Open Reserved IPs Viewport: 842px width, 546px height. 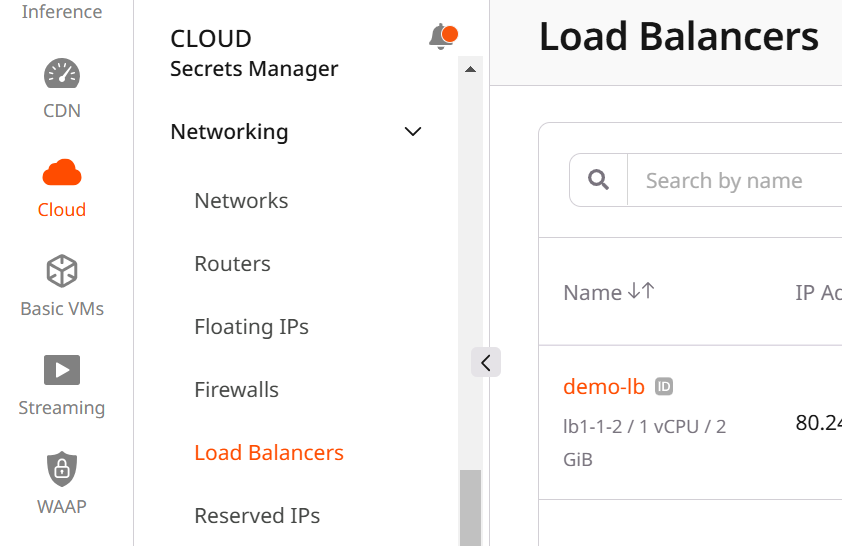pyautogui.click(x=257, y=515)
